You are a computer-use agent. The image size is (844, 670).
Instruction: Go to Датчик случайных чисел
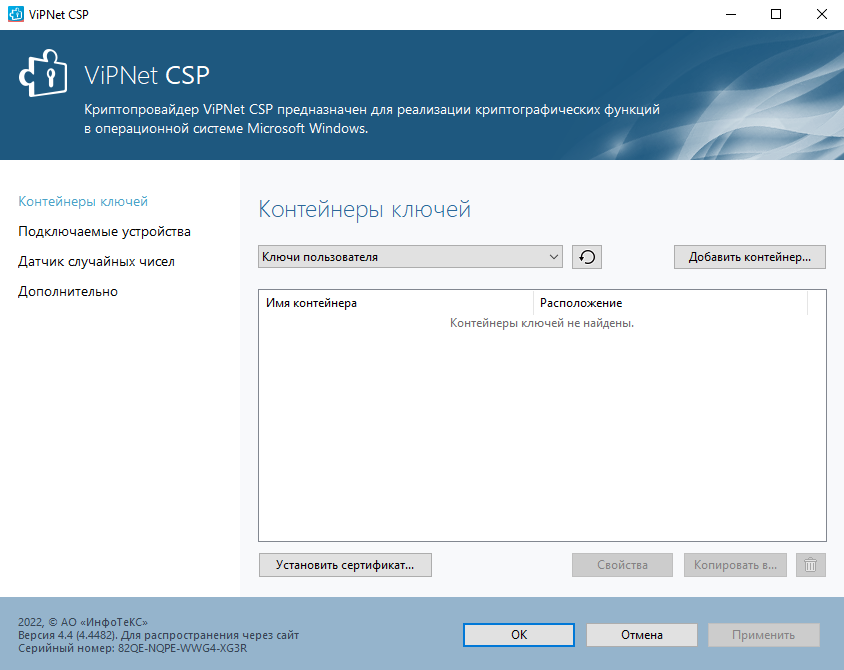[96, 262]
